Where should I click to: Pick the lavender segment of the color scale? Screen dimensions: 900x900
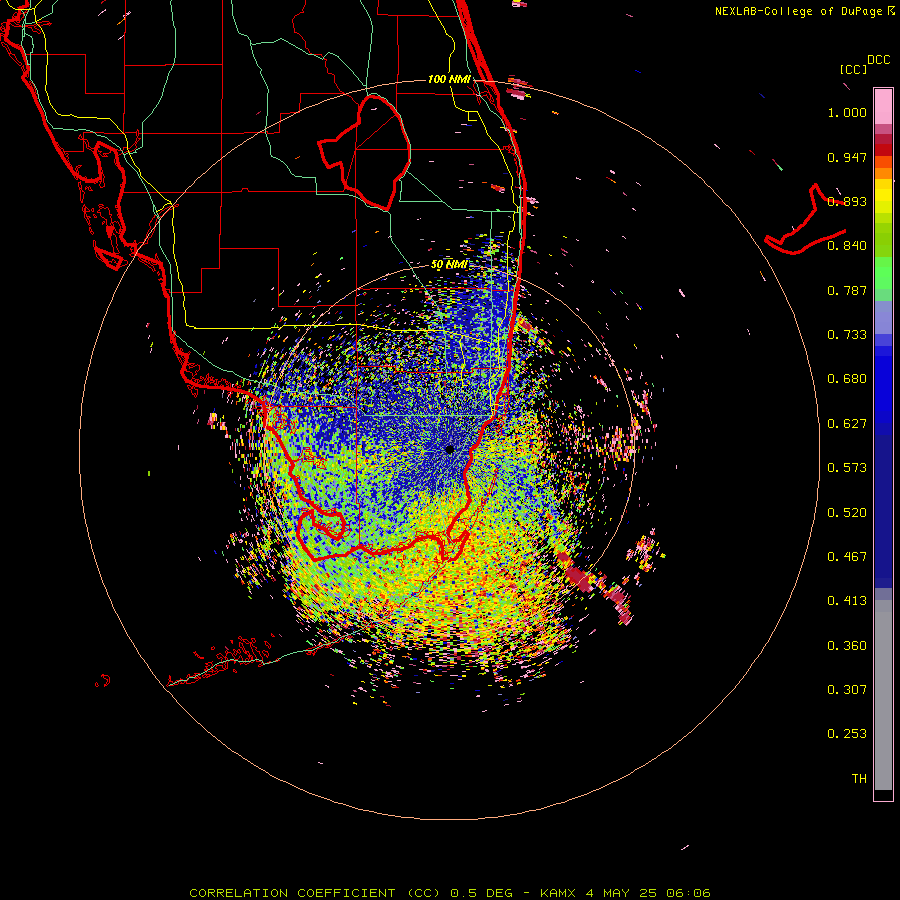point(883,318)
